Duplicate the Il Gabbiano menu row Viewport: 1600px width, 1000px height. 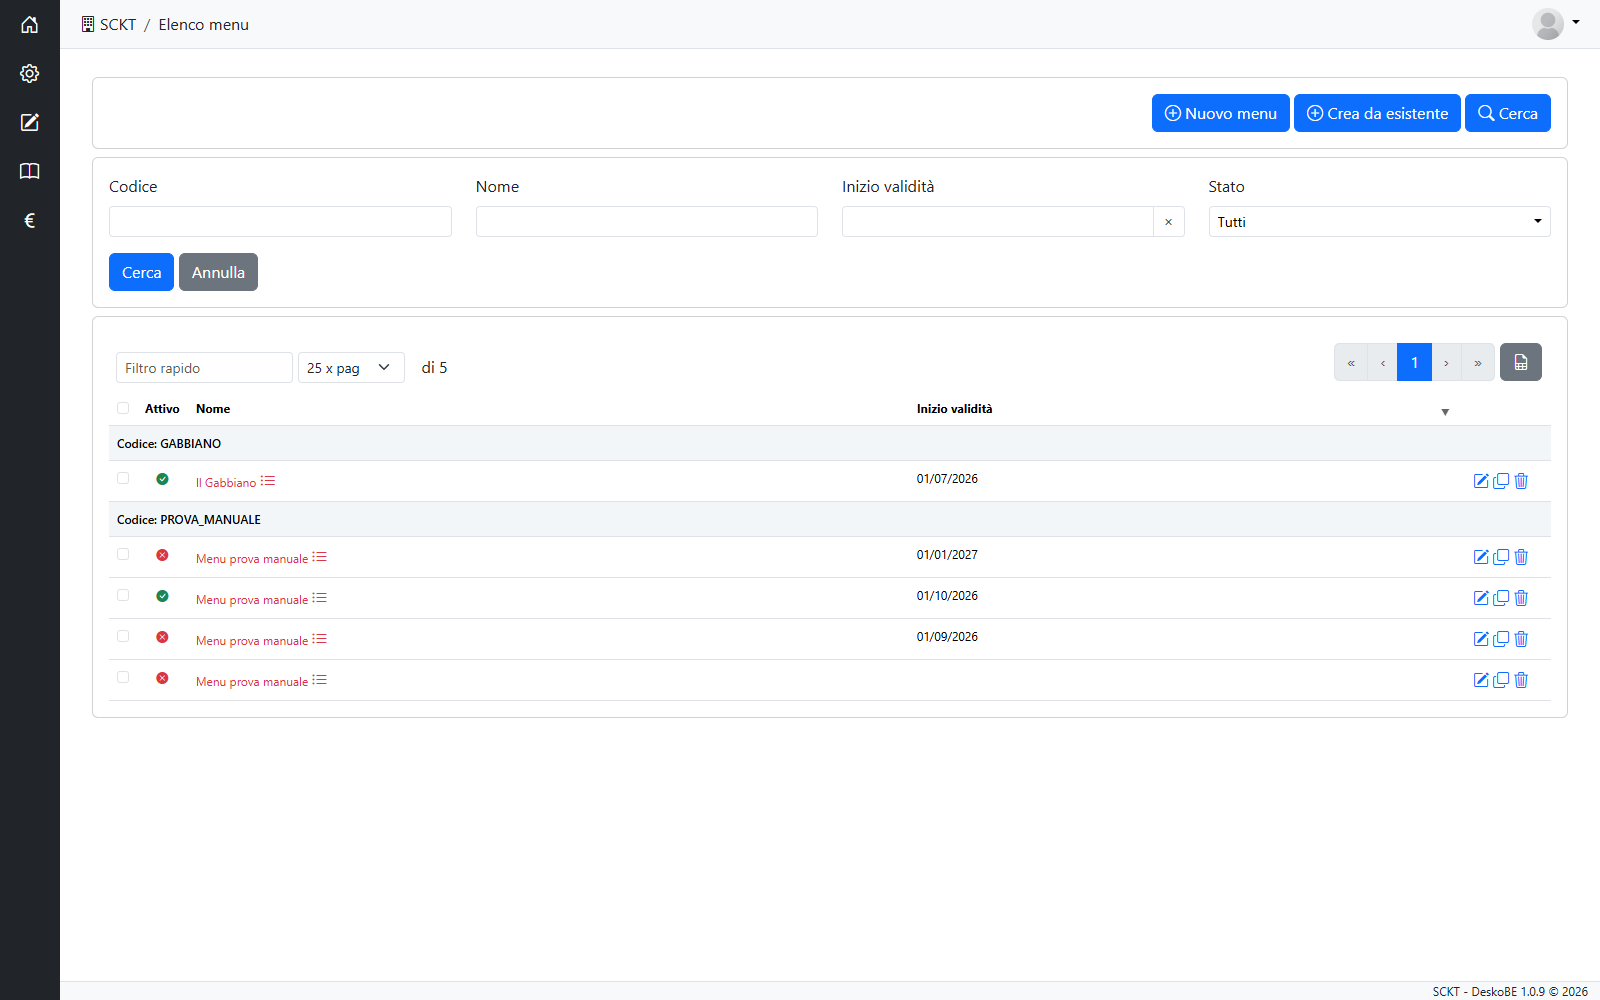click(1501, 481)
